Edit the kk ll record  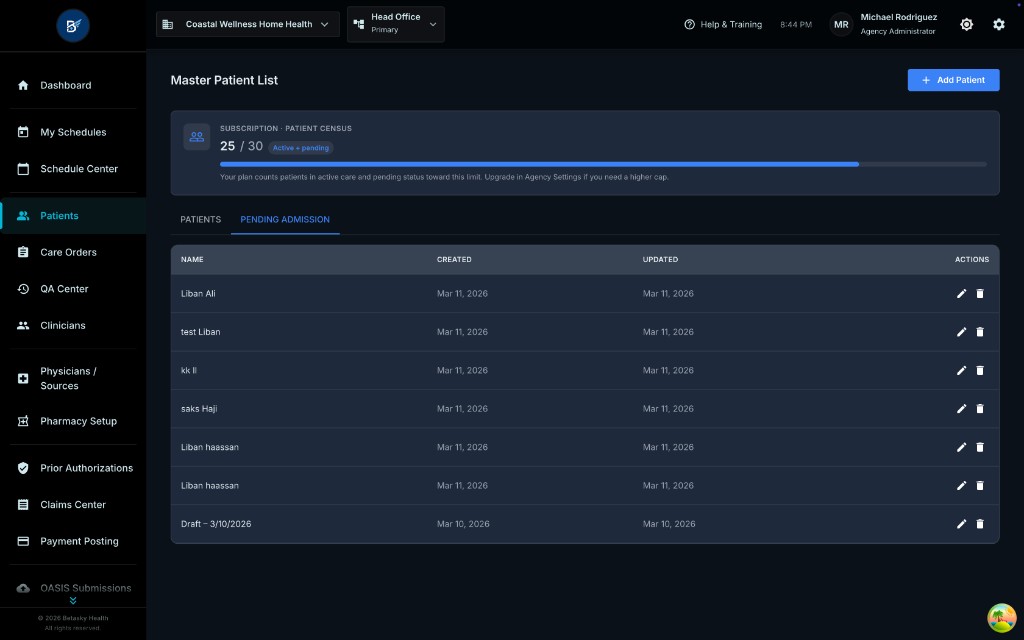pyautogui.click(x=961, y=370)
